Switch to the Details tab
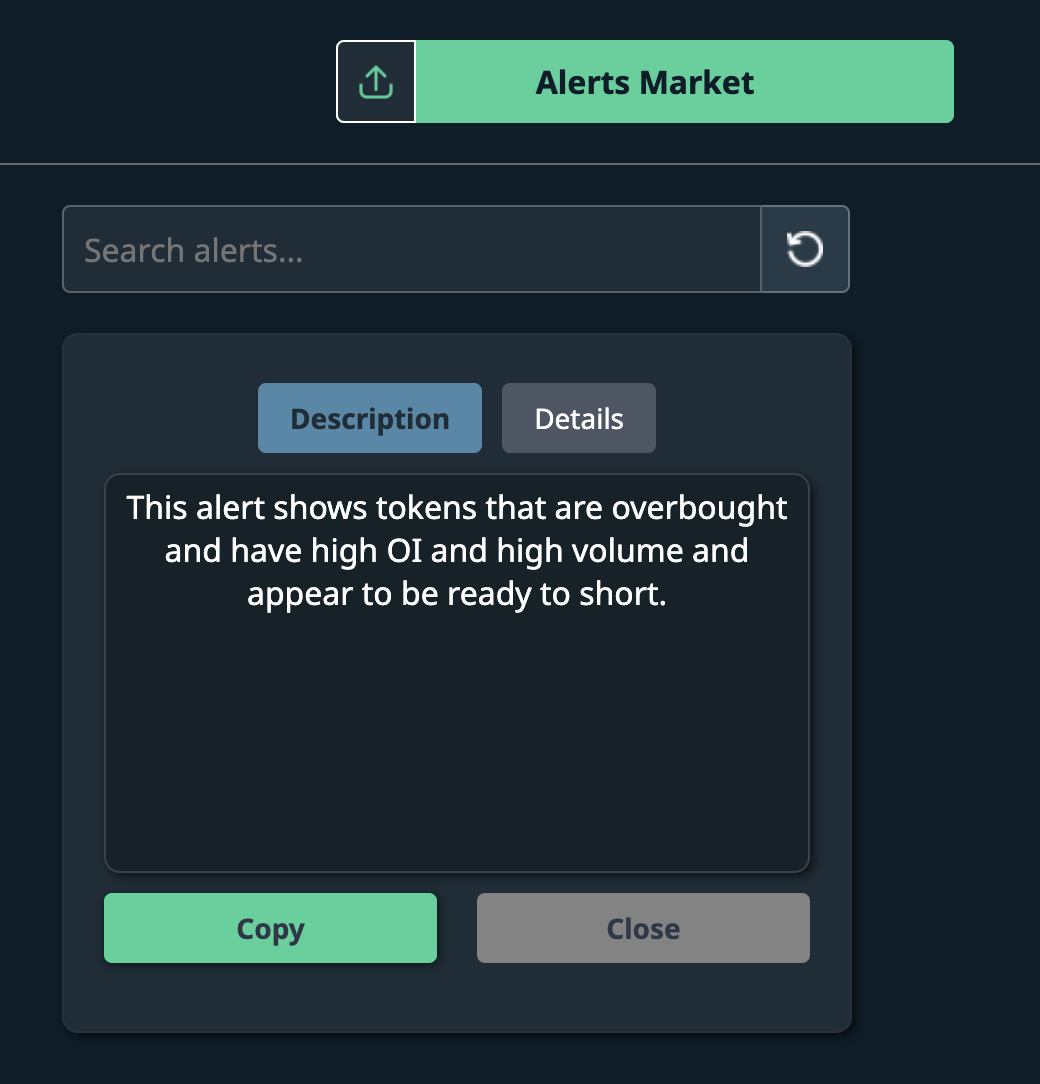This screenshot has width=1040, height=1084. point(579,418)
